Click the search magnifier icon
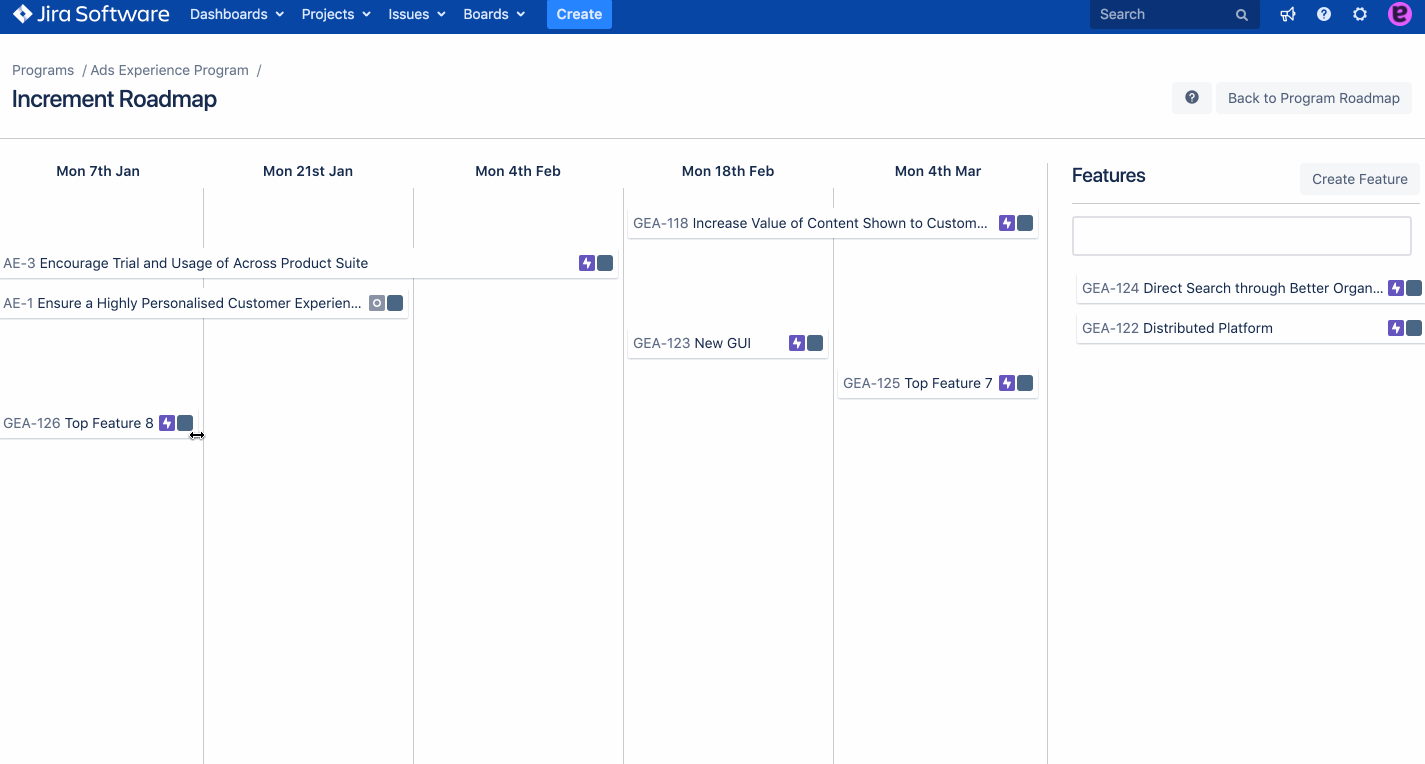1425x764 pixels. [1242, 15]
